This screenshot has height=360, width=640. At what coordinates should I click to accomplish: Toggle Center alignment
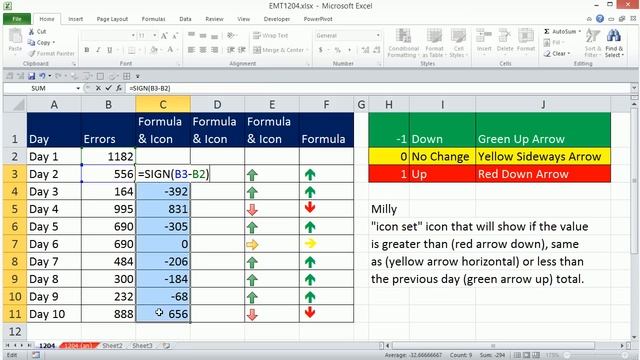pyautogui.click(x=203, y=50)
